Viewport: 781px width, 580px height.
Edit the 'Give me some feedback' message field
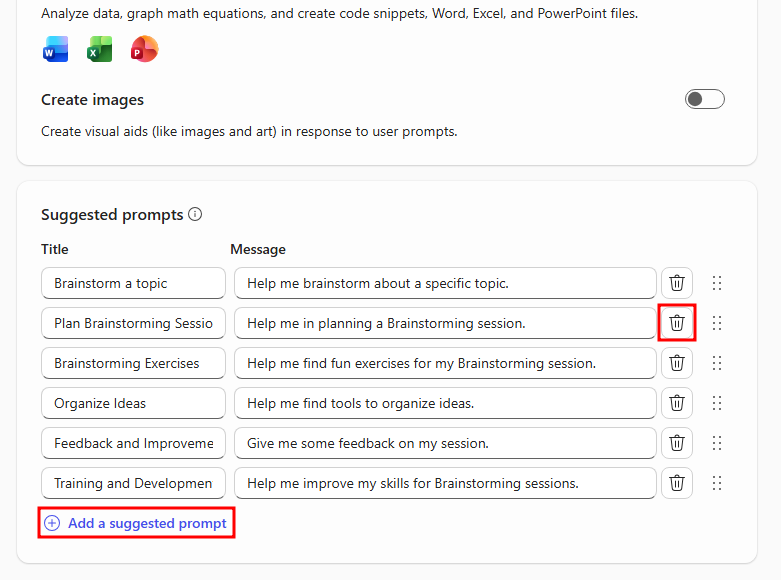tap(445, 443)
